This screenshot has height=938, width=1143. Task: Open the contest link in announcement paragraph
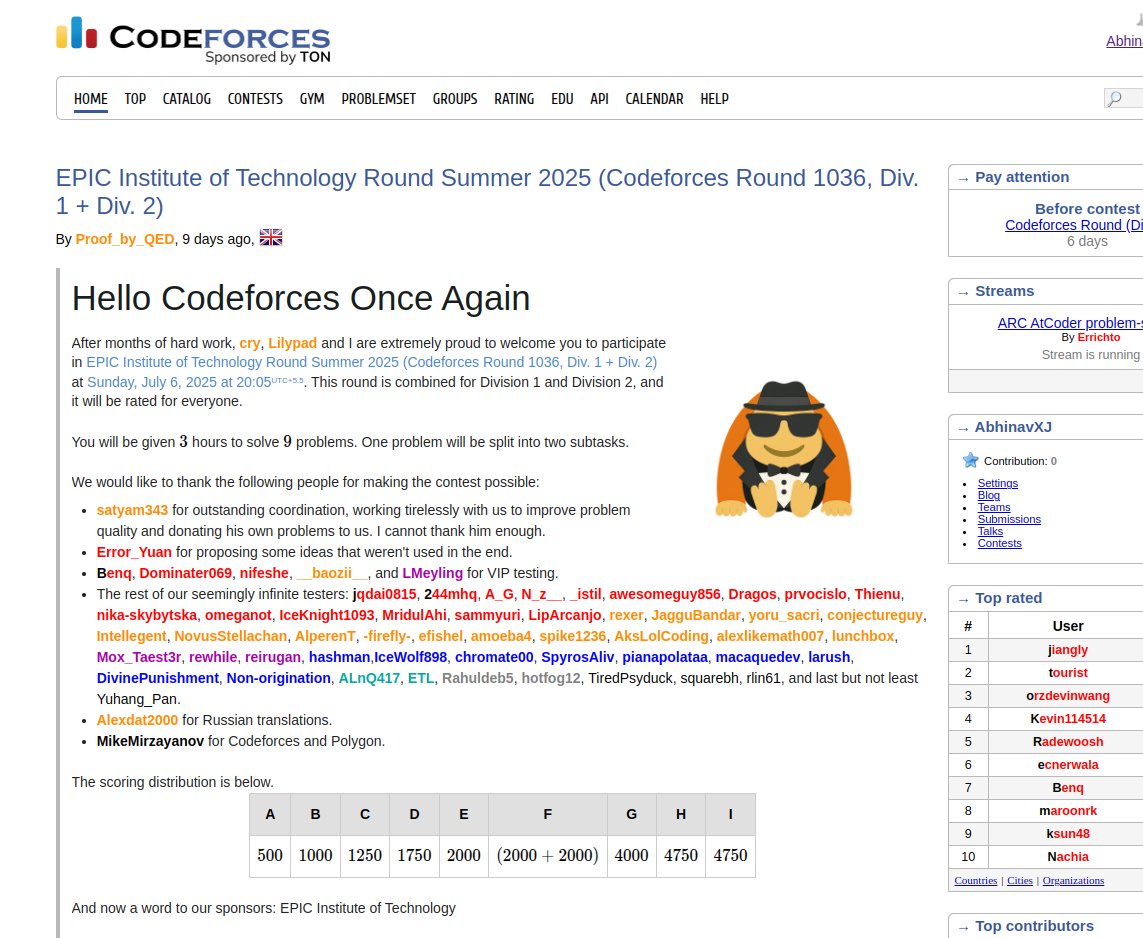coord(372,362)
